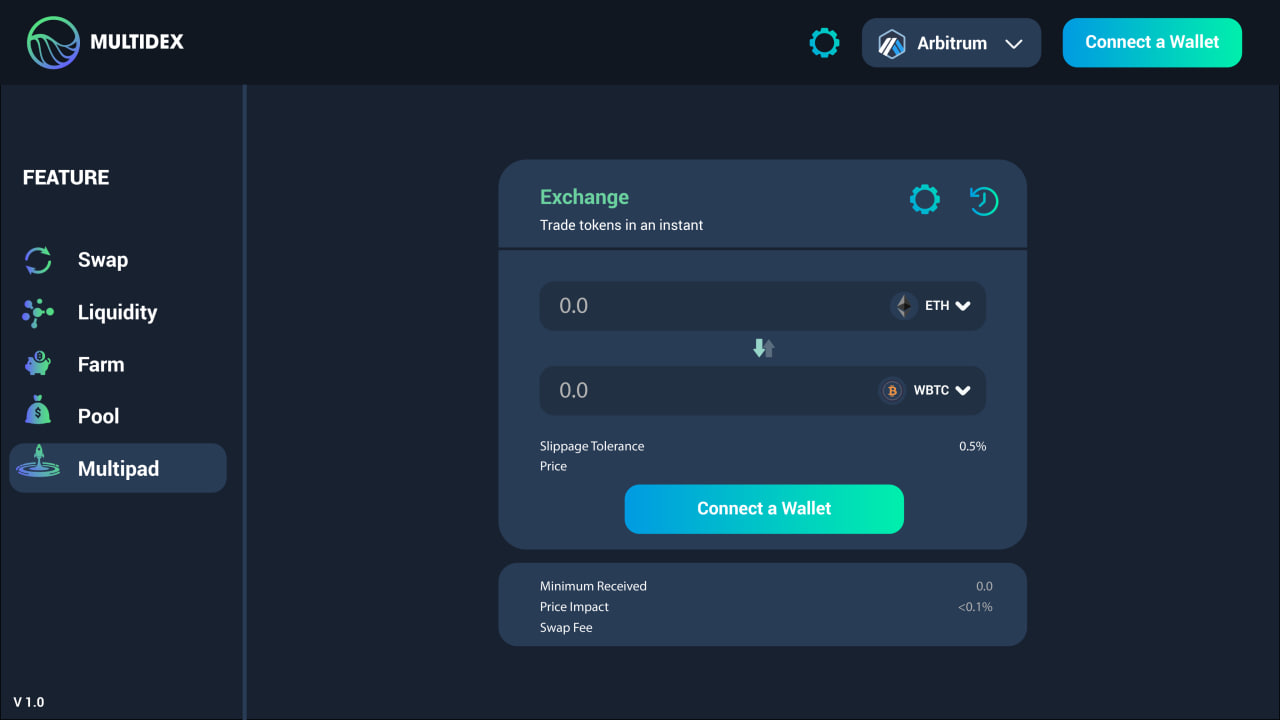This screenshot has height=720, width=1280.
Task: Select the Pool money bag icon
Action: [x=37, y=415]
